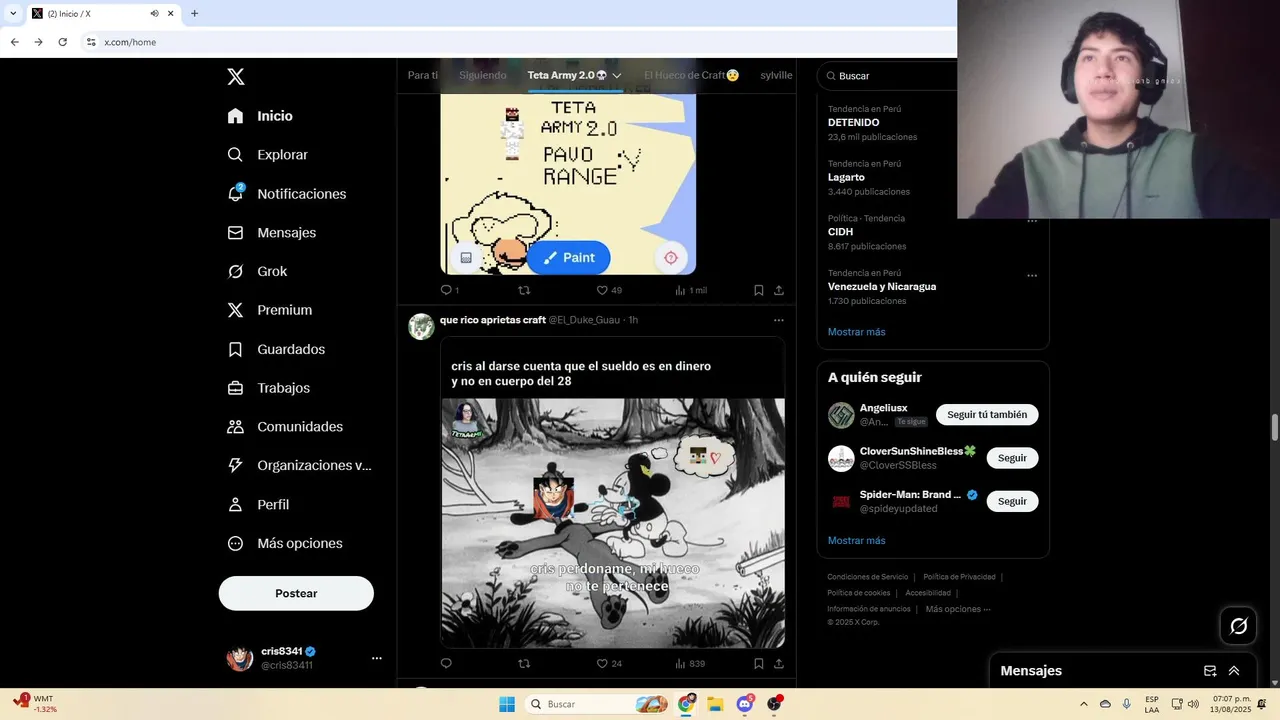Open Condiciones de Servicio link
This screenshot has height=720, width=1280.
[868, 577]
